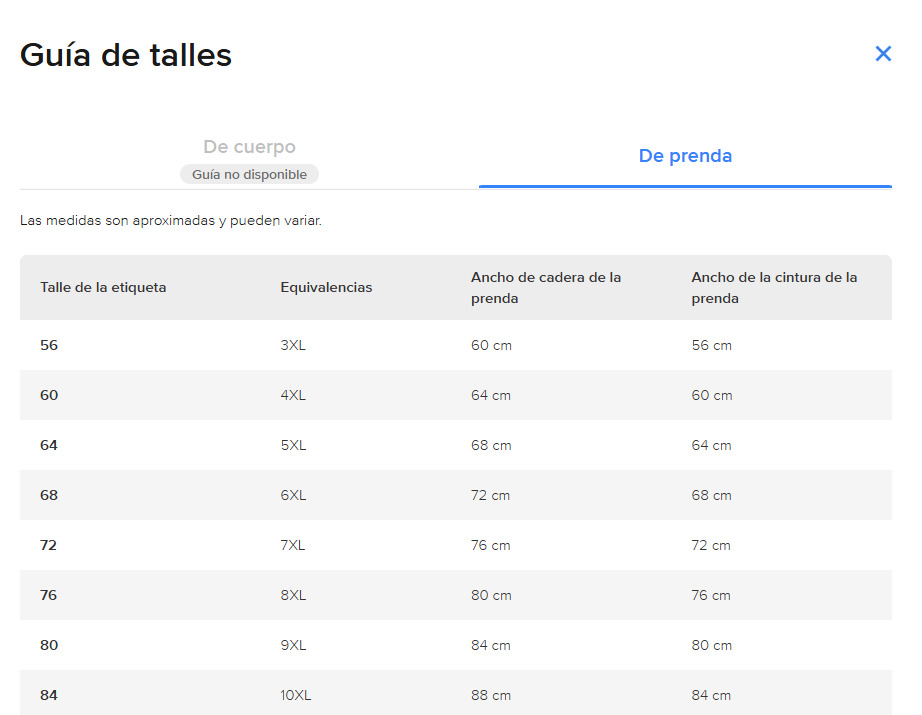Viewport: 922px width, 715px height.
Task: Select the size 64 row label
Action: coord(49,445)
